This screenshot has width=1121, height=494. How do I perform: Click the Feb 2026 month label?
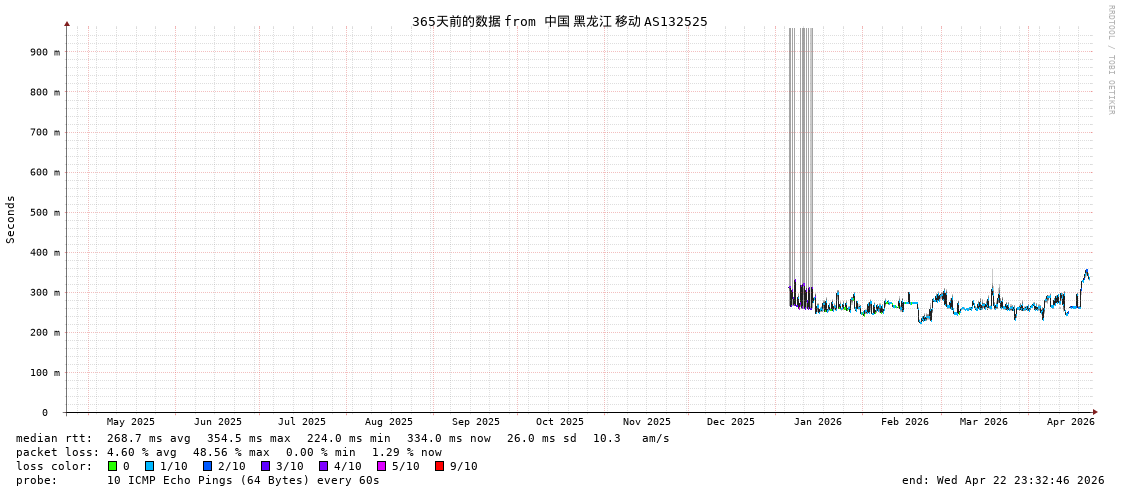click(904, 422)
